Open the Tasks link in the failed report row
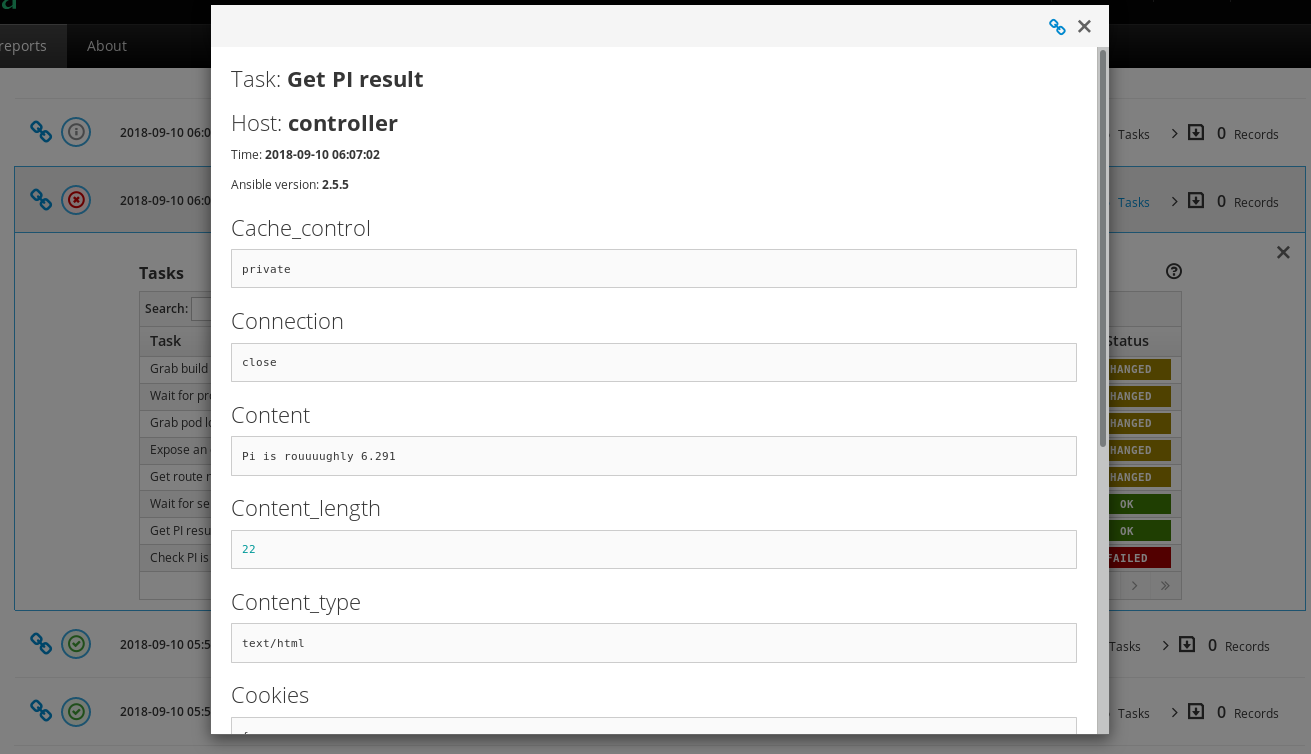Viewport: 1311px width, 754px height. 1133,202
